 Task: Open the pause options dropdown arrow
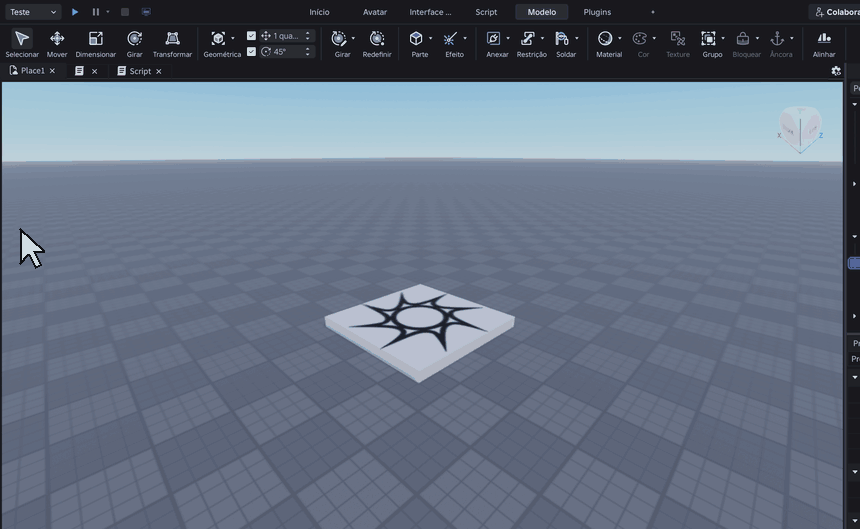[x=108, y=12]
